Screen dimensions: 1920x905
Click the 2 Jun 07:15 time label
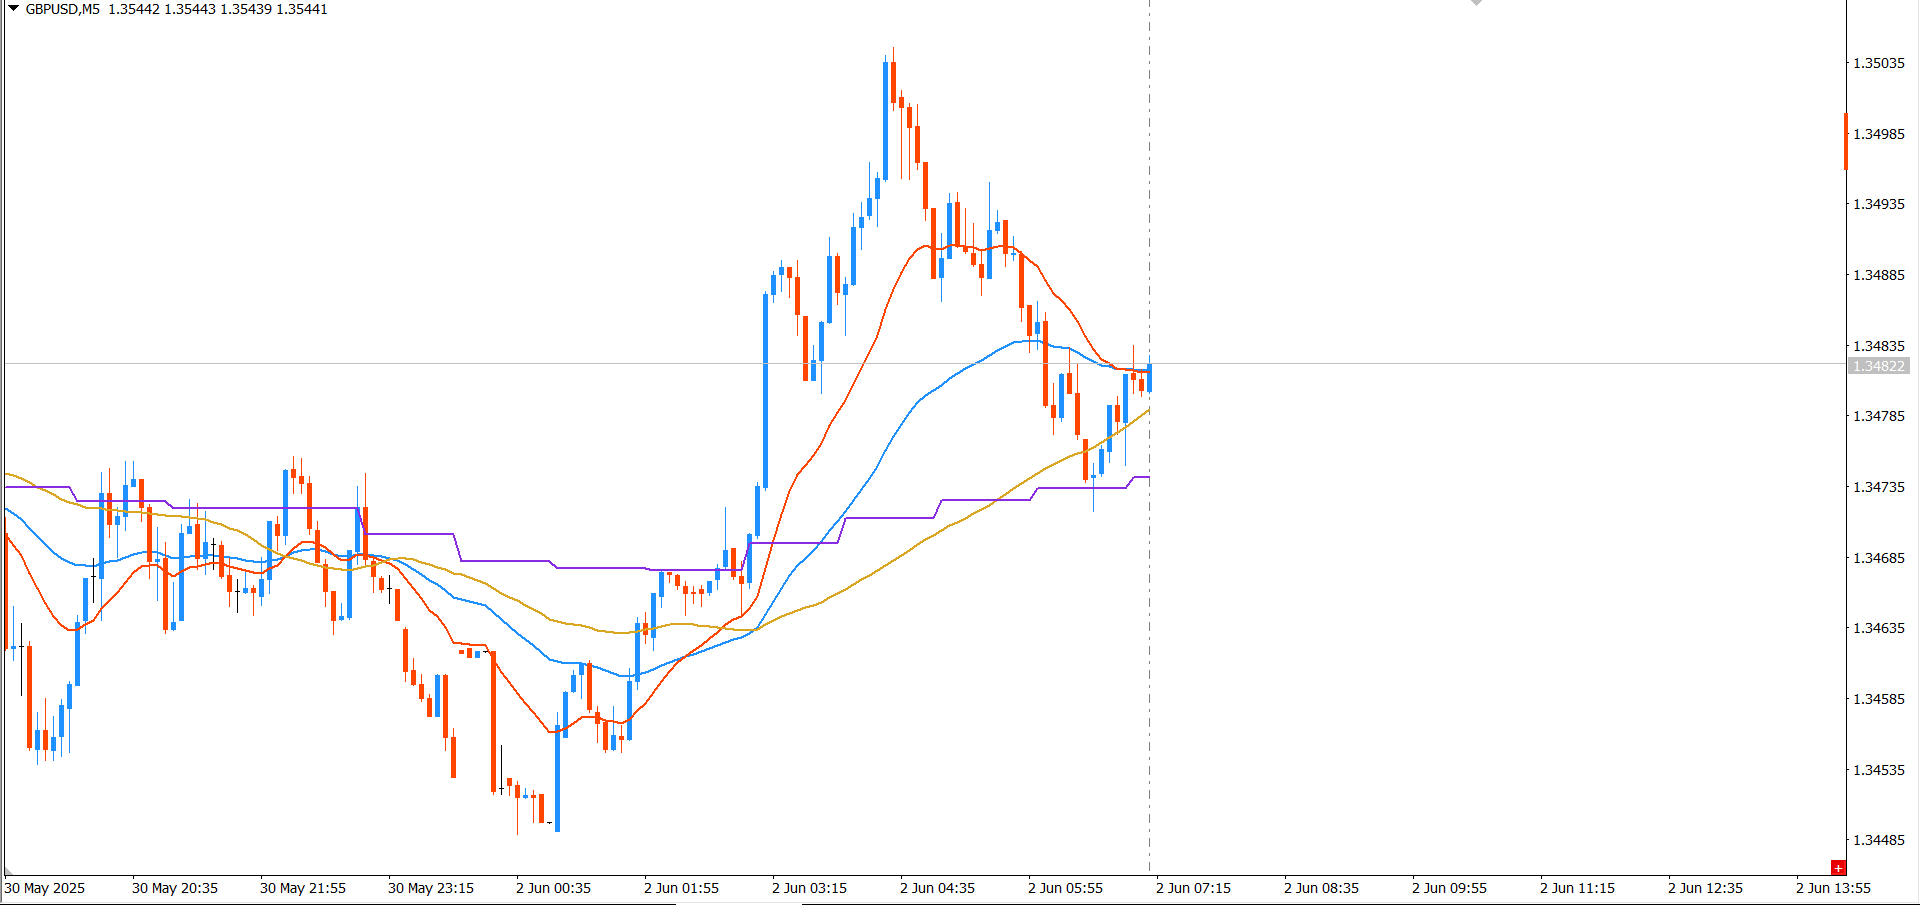(1193, 888)
